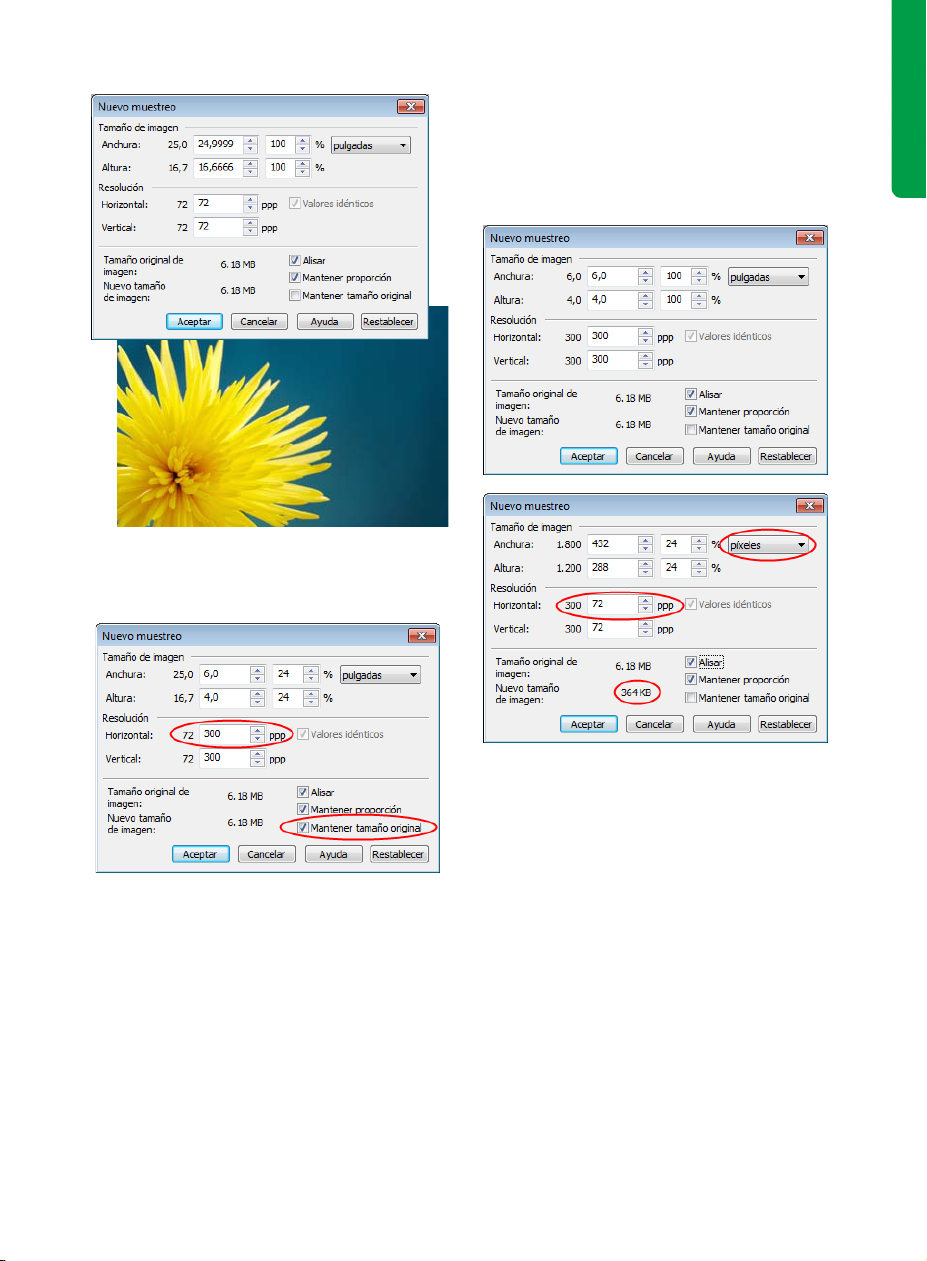Click the 364 KB new image size value
The width and height of the screenshot is (927, 1261).
[636, 692]
